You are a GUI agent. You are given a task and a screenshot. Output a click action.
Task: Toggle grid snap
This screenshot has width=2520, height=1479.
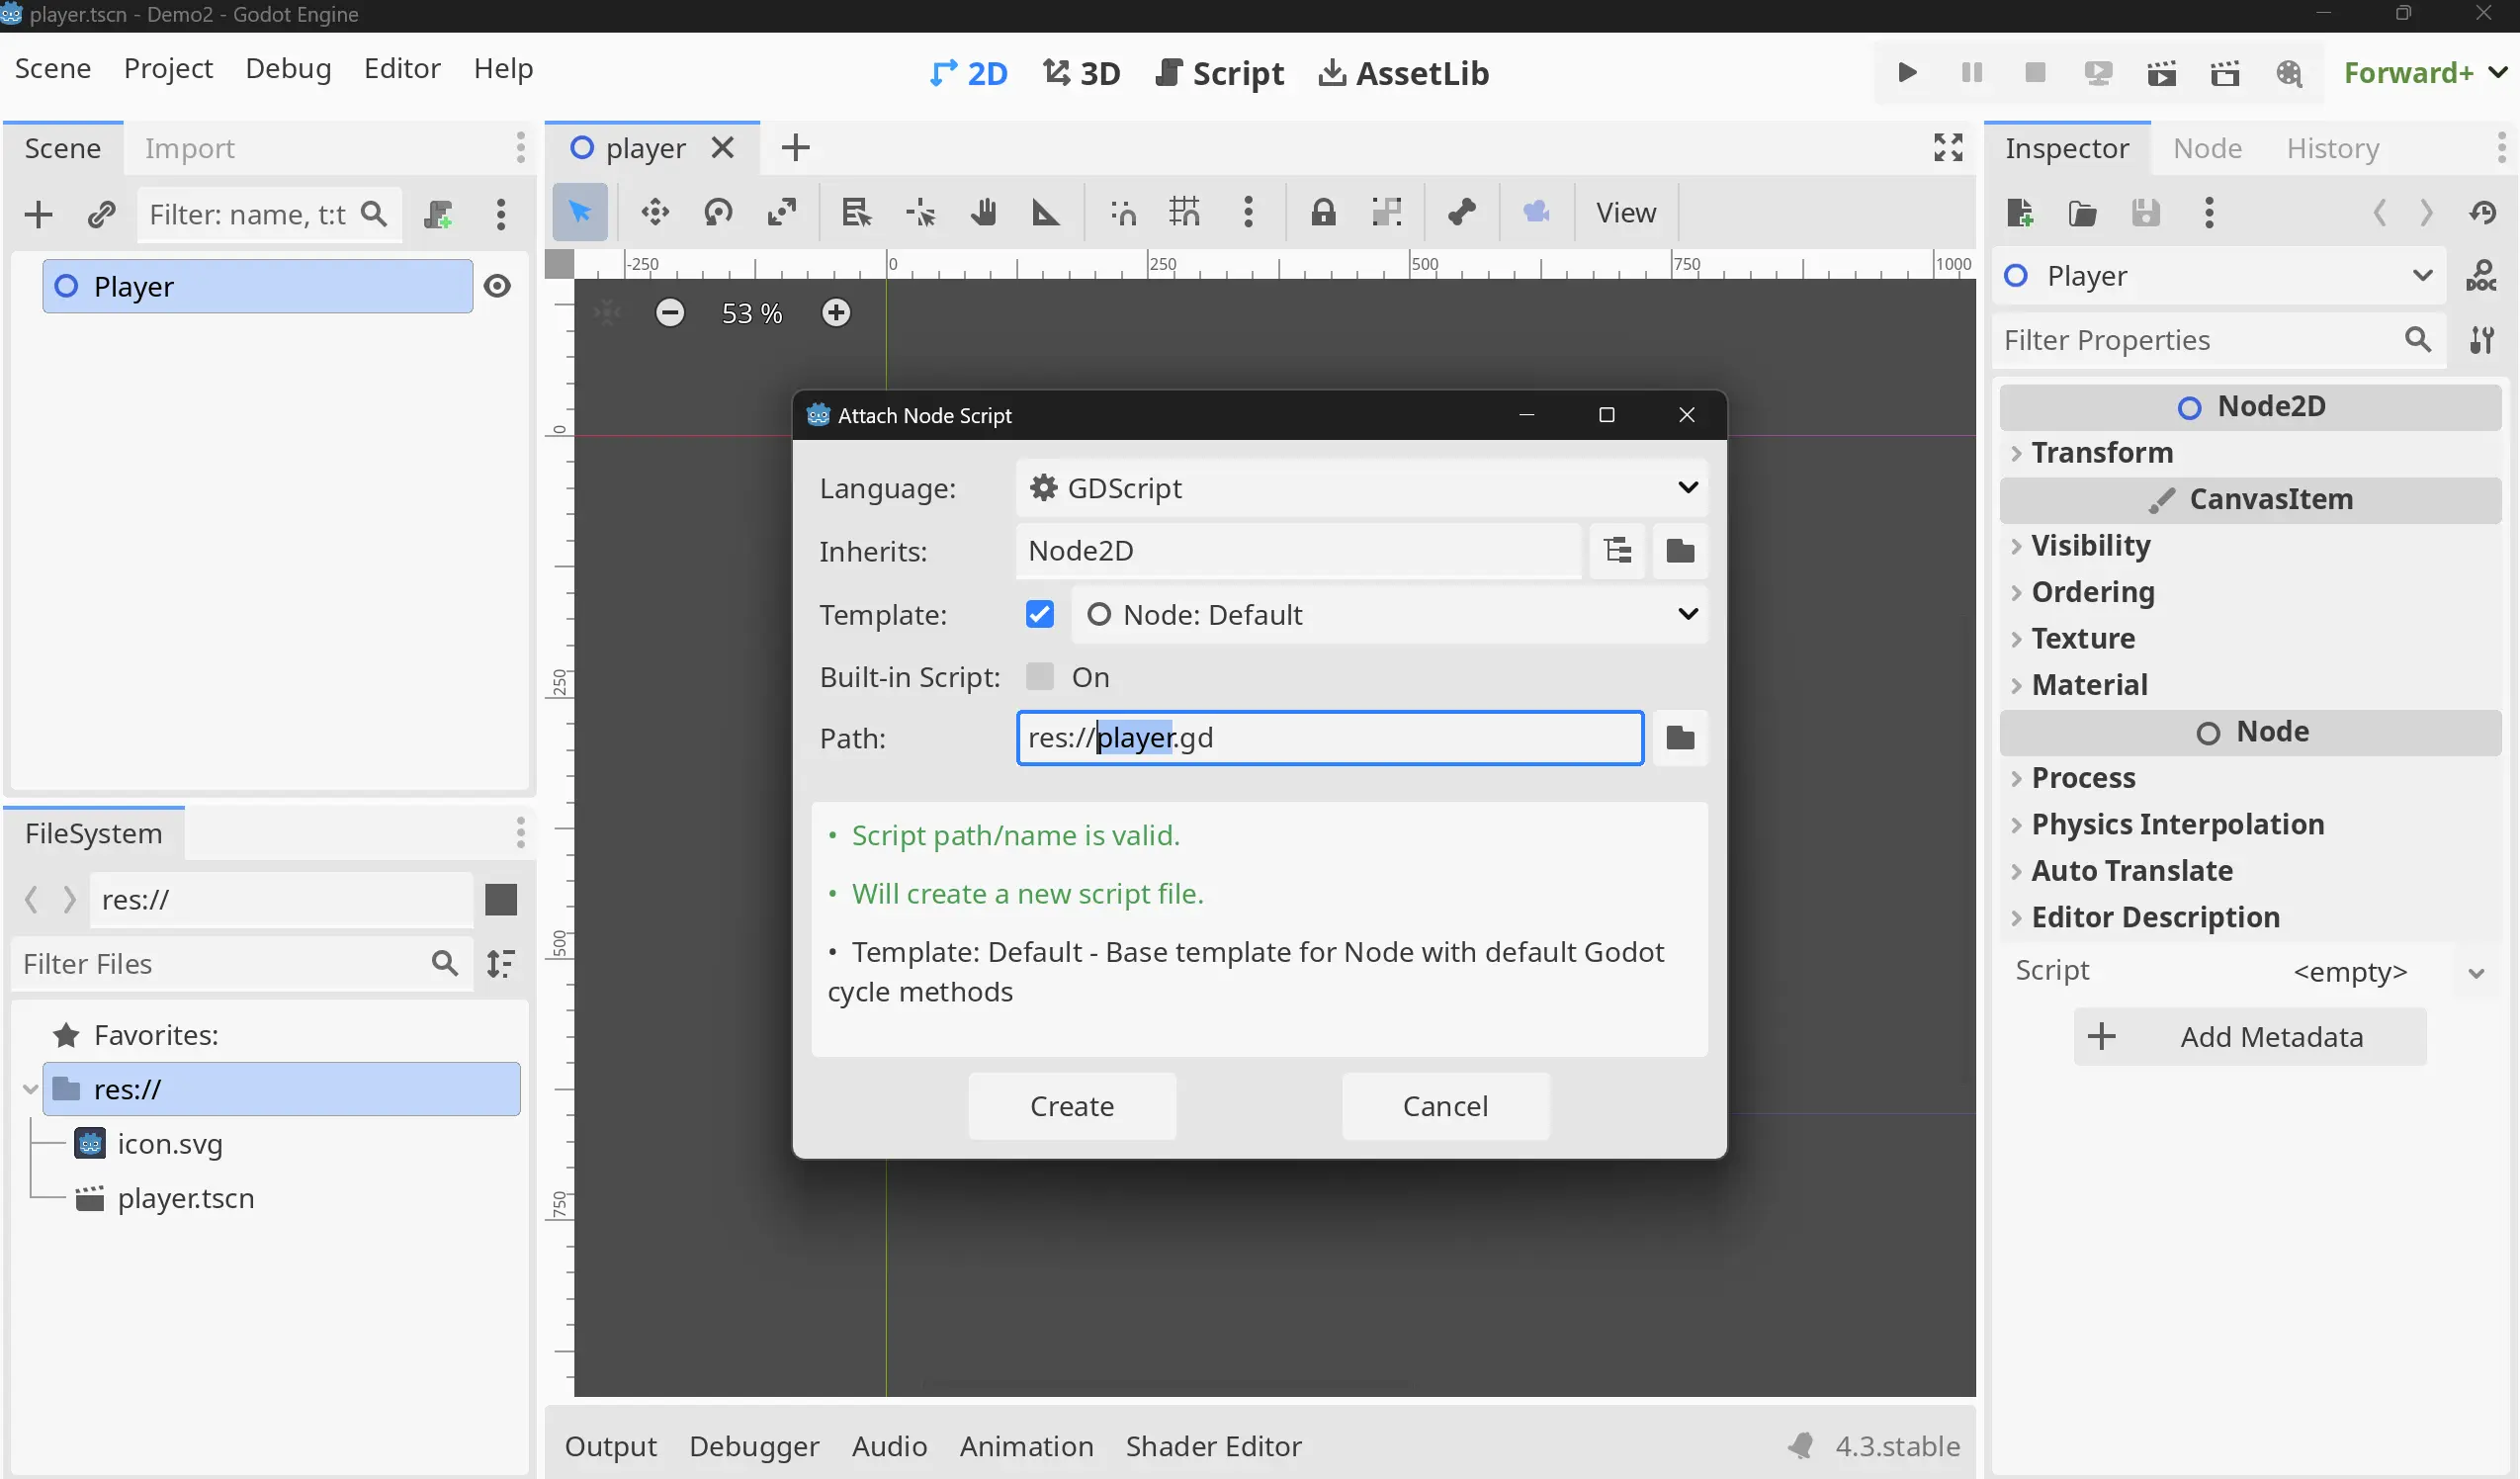[1185, 212]
